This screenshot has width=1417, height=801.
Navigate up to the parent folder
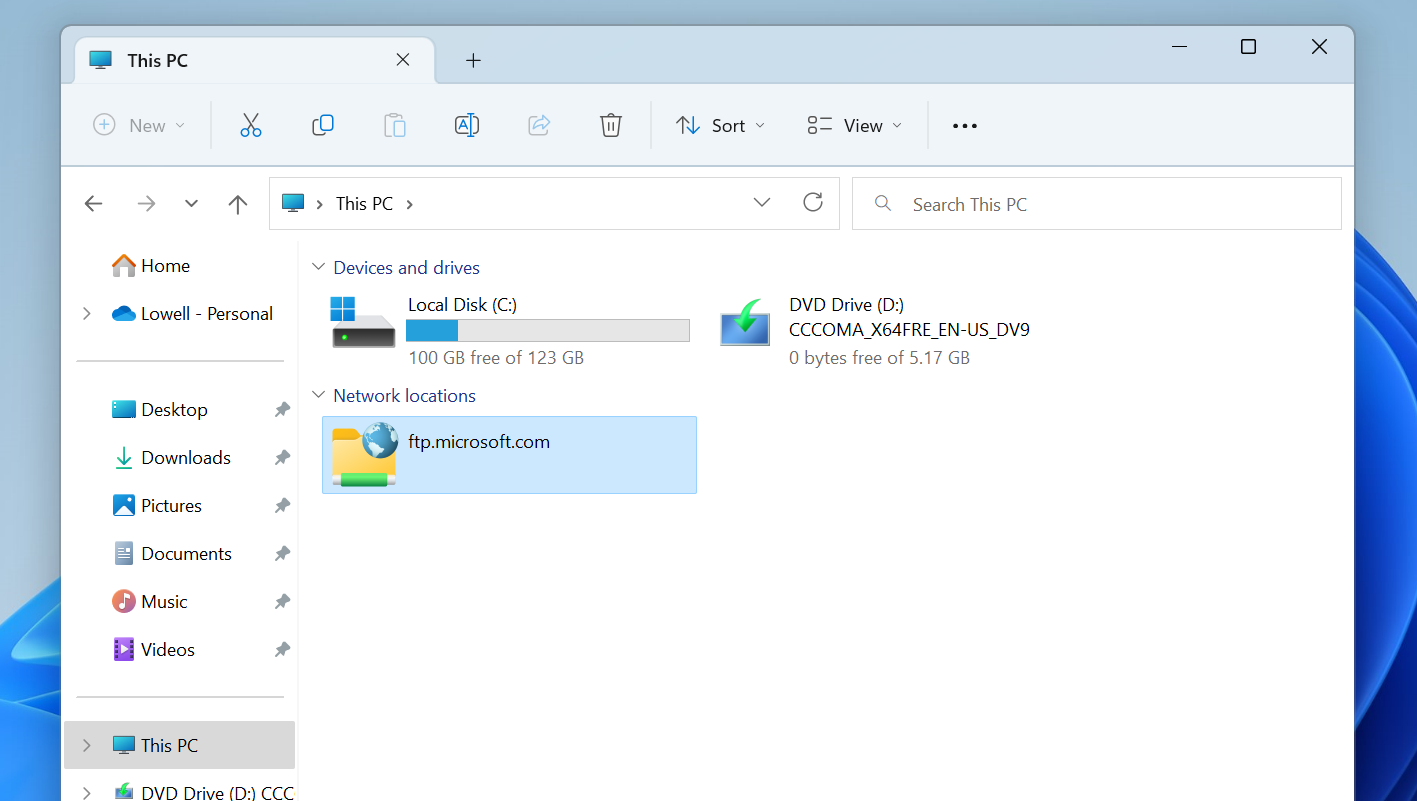[237, 203]
